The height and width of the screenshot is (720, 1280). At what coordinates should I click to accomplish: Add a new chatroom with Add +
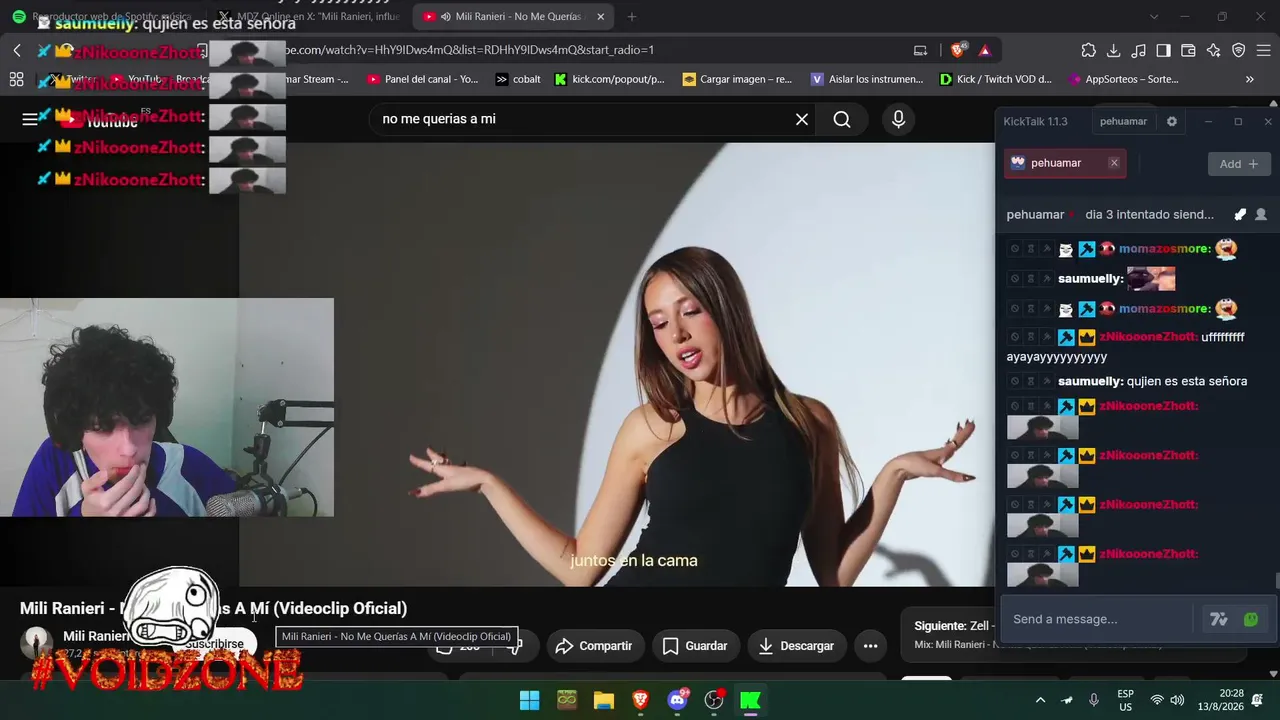point(1239,164)
